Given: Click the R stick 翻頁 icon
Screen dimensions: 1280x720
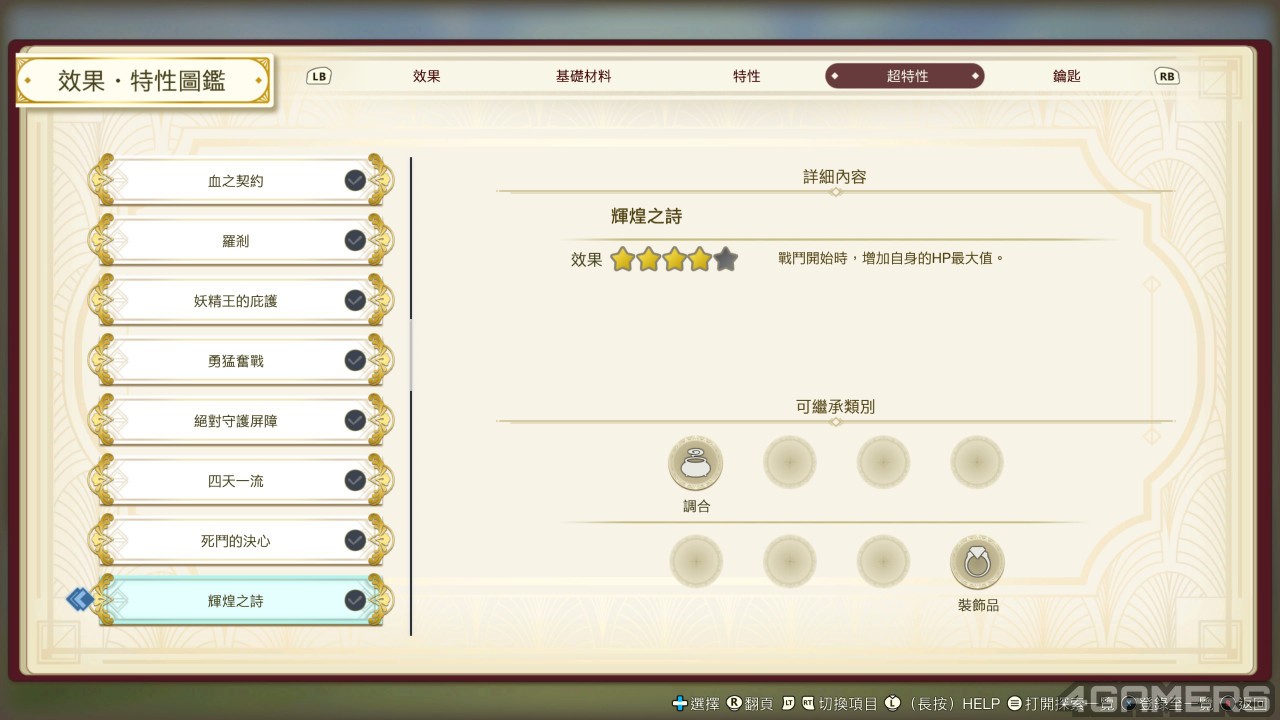Looking at the screenshot, I should coord(734,704).
